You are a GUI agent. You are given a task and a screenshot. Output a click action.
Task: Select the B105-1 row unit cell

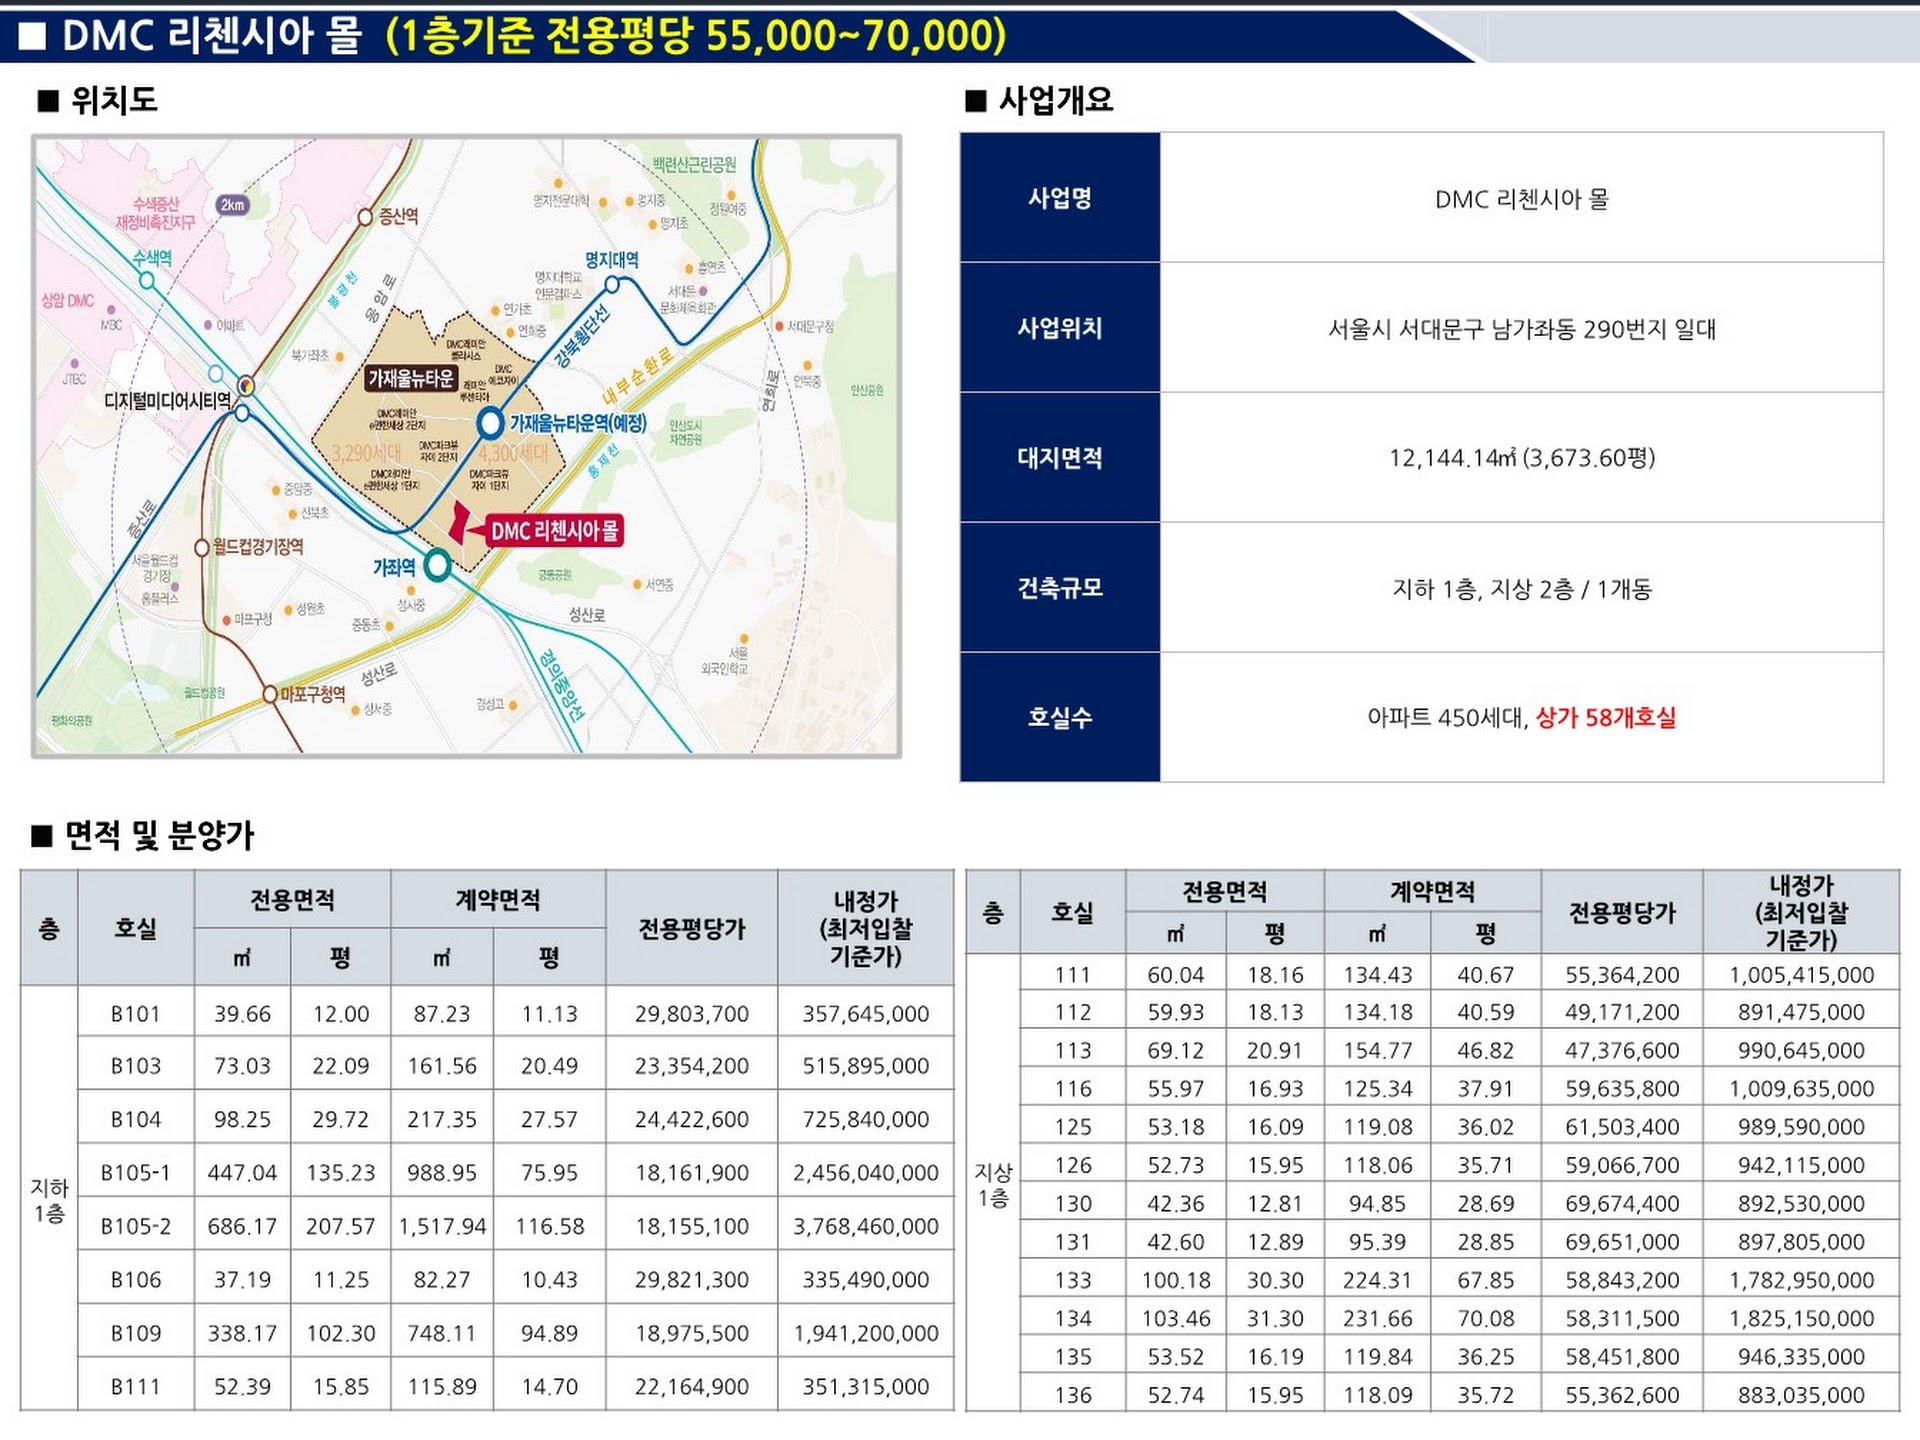coord(135,1172)
